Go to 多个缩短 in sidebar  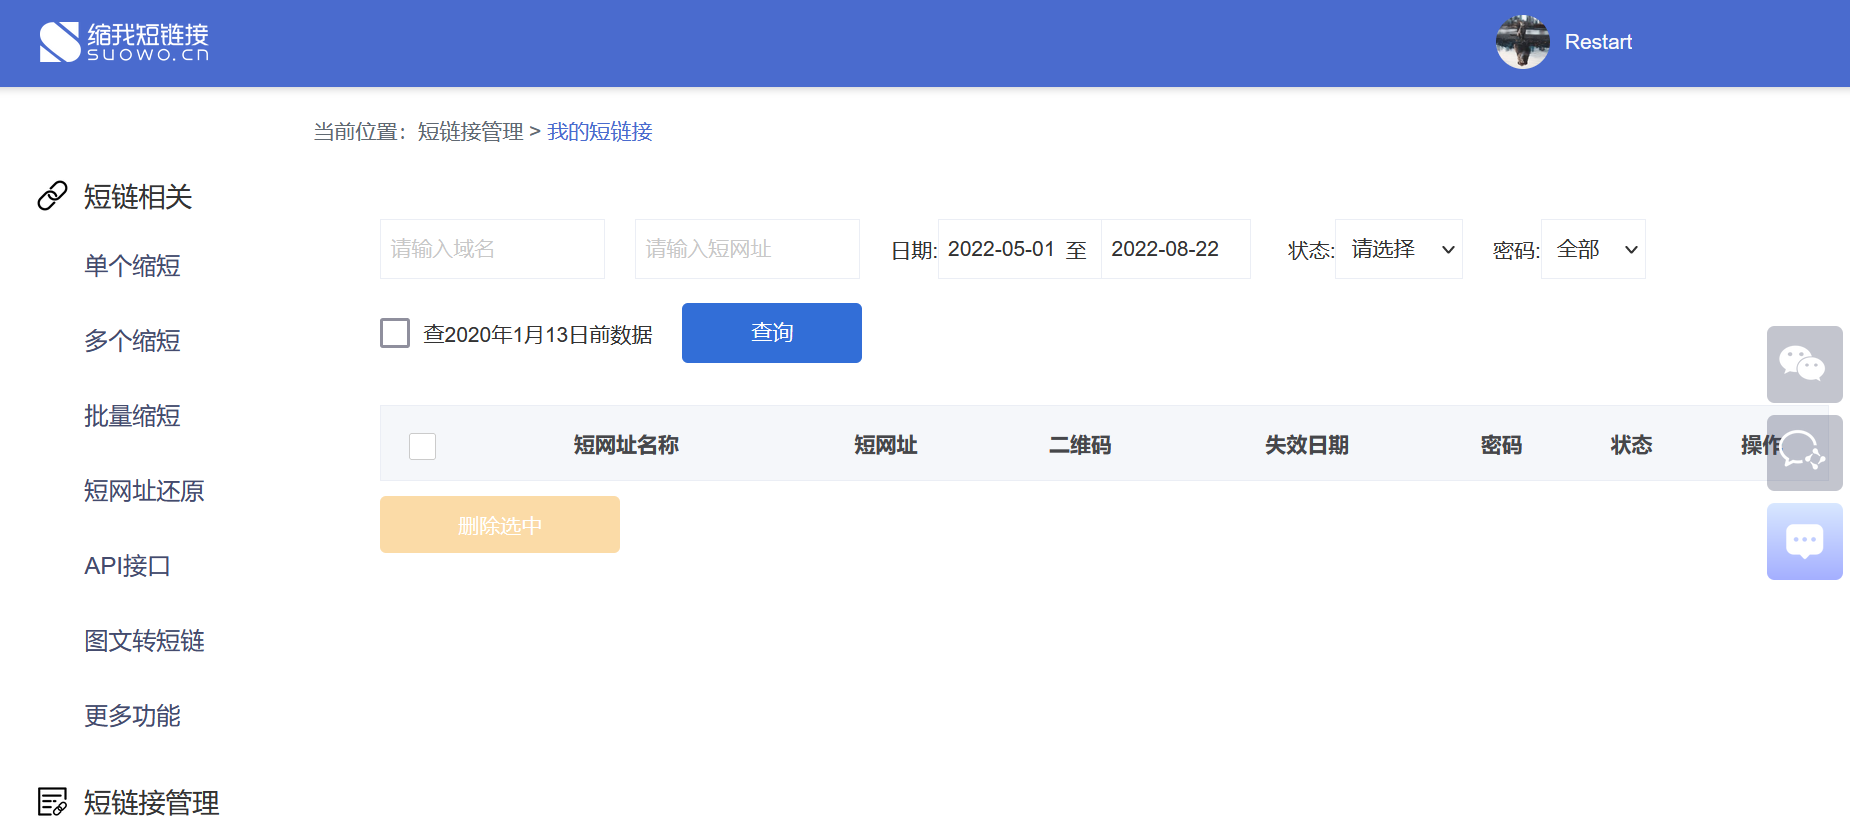(x=132, y=341)
